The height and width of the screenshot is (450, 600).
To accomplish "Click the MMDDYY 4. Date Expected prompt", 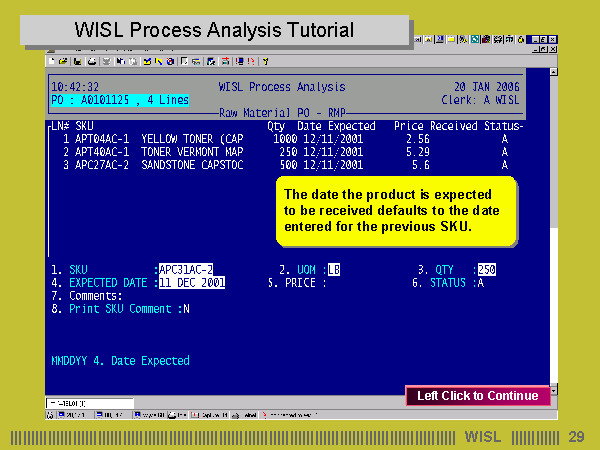I will [x=120, y=361].
